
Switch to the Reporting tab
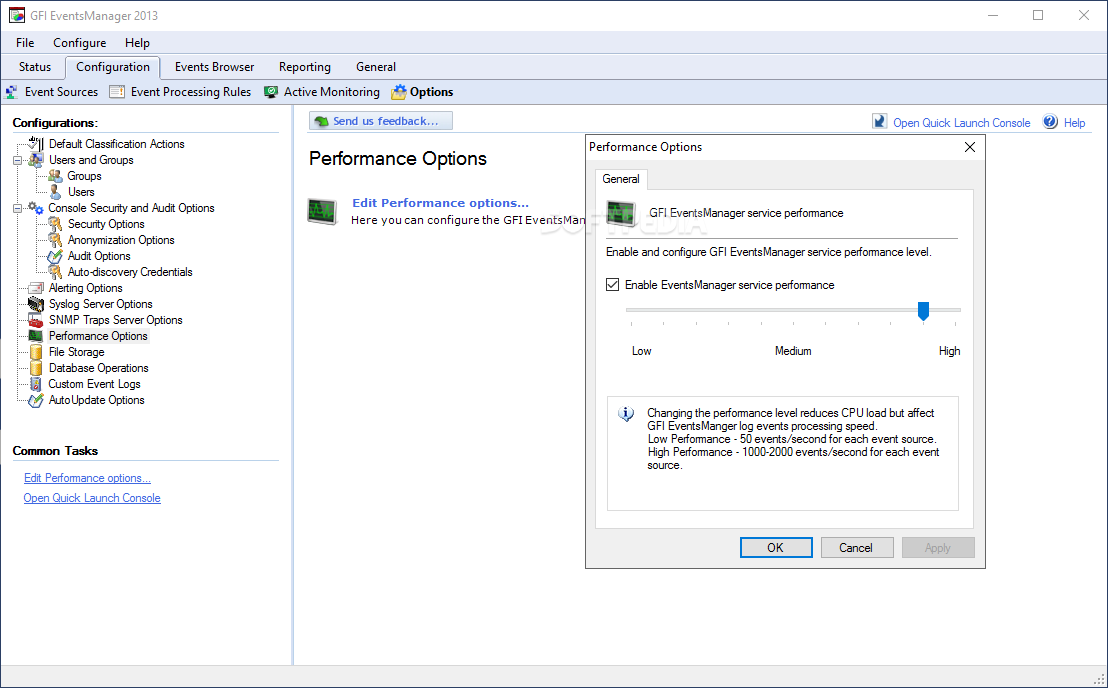[305, 67]
